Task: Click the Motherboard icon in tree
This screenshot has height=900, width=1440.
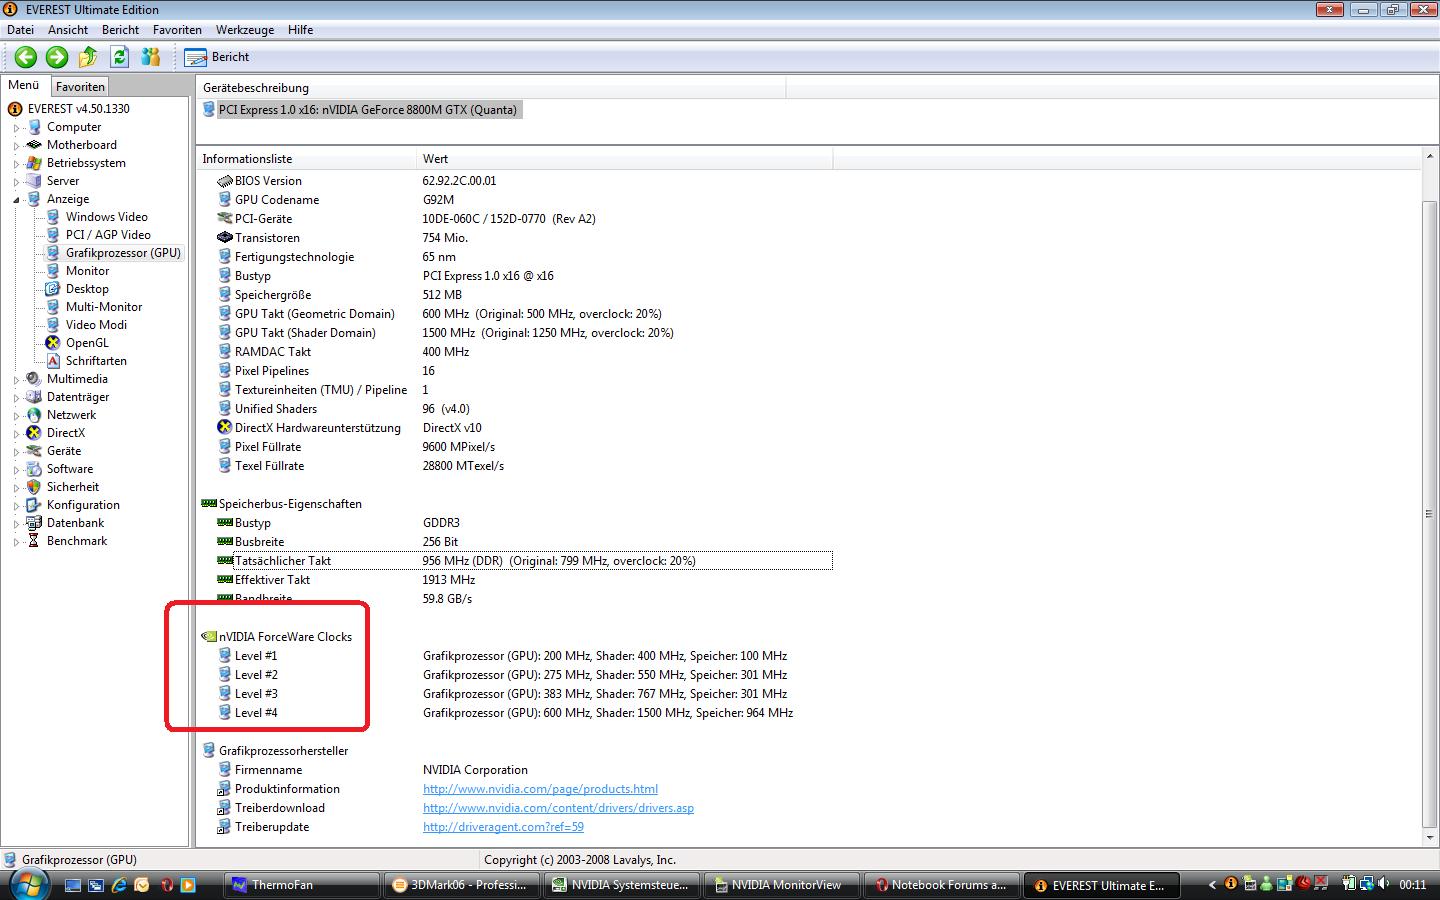Action: (x=34, y=145)
